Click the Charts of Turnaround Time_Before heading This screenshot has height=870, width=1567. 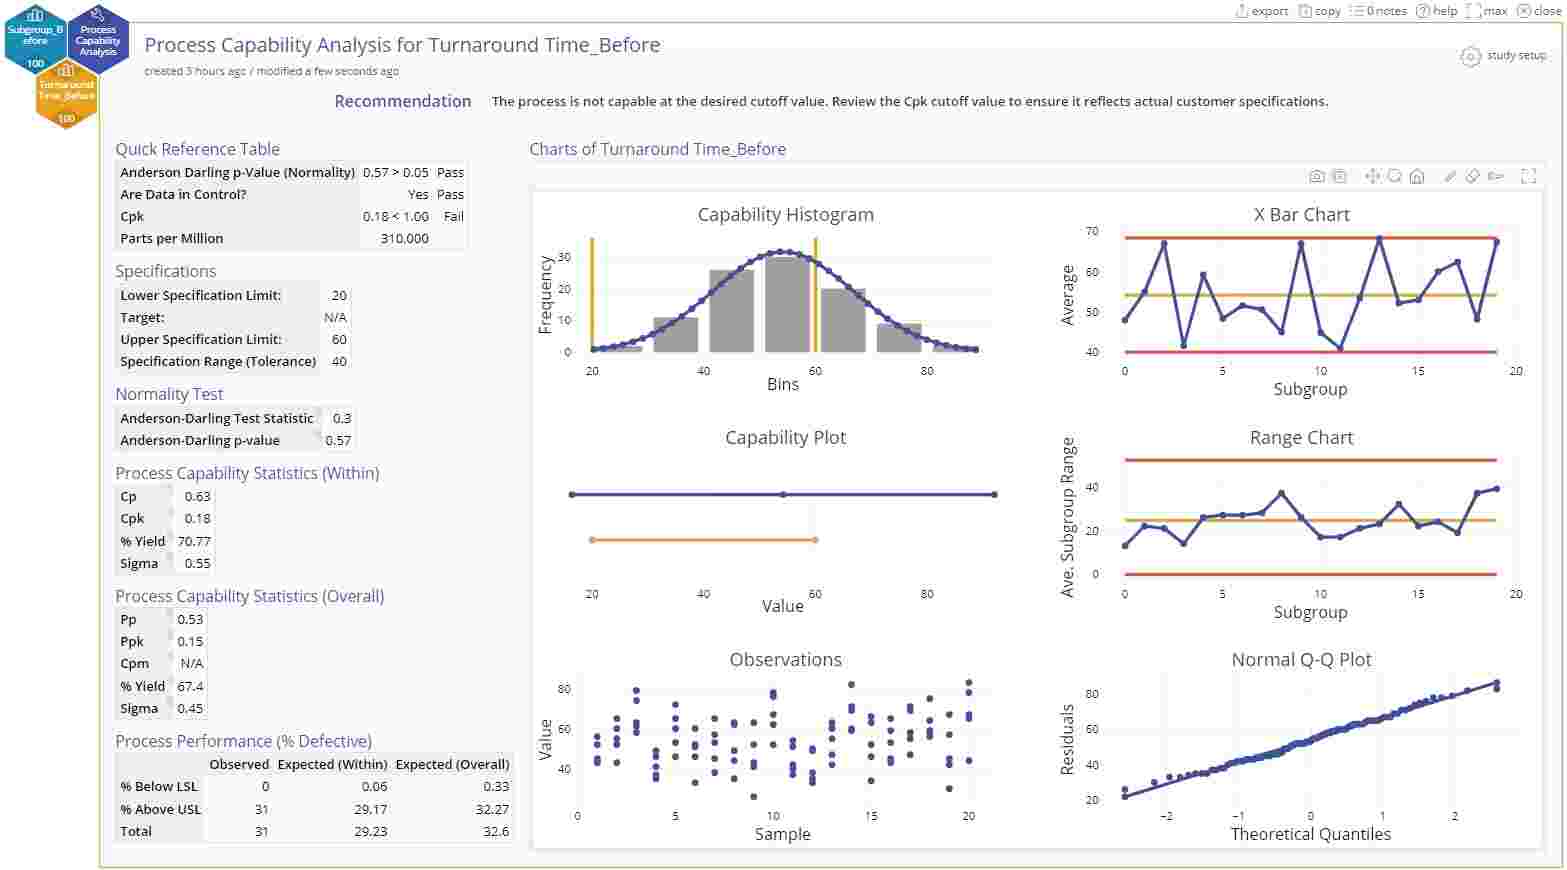(657, 149)
